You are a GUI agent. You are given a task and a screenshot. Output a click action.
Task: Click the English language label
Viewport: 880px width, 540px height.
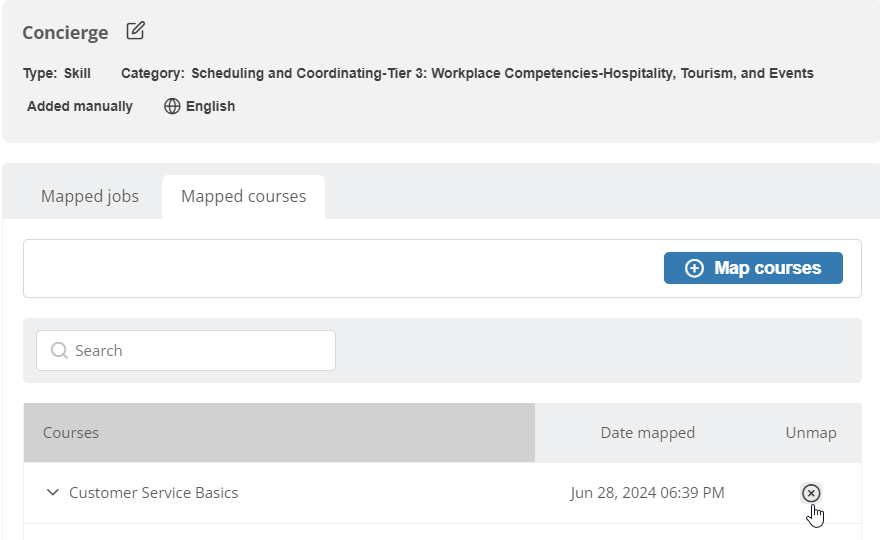point(210,106)
